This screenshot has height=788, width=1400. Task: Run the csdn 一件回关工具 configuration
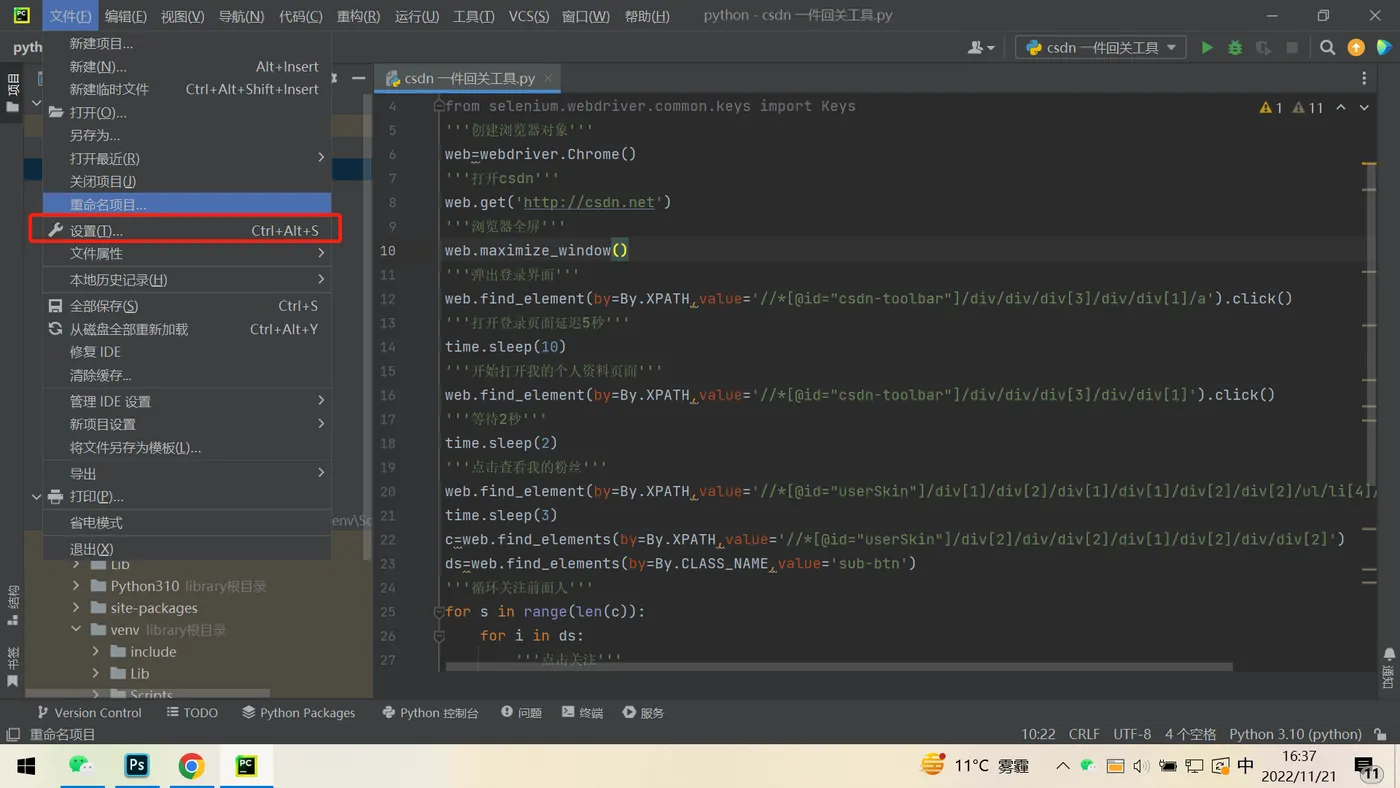coord(1207,48)
